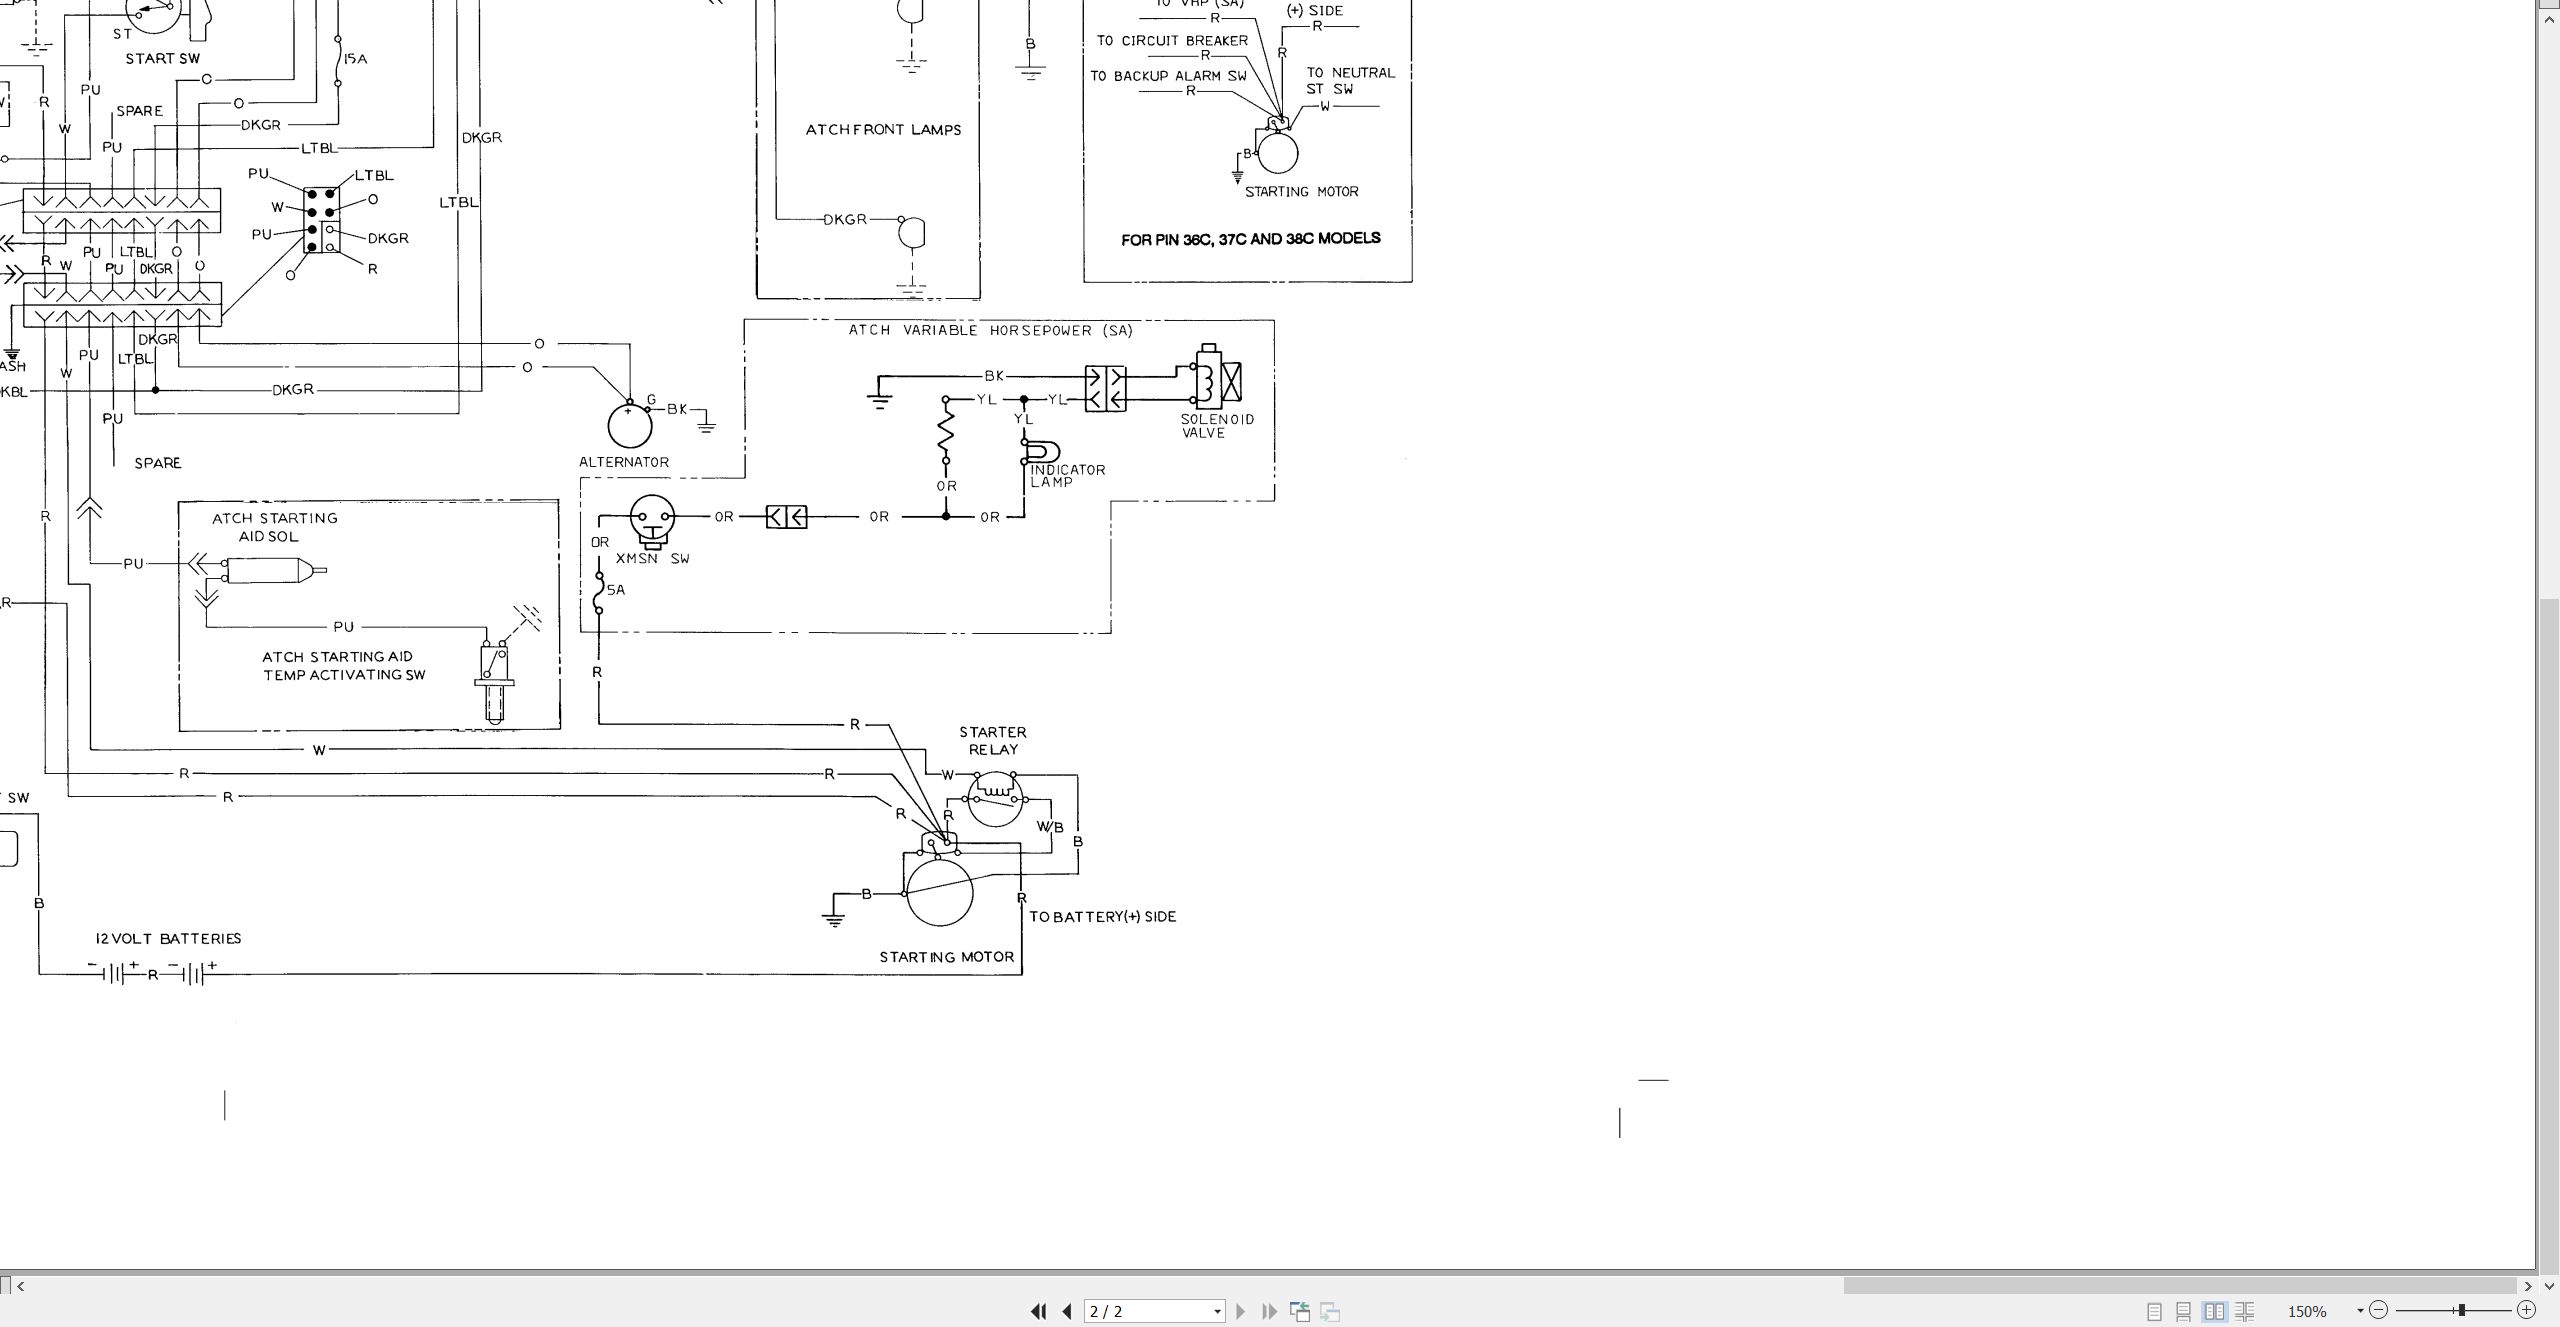Open the 150% zoom level dropdown

pyautogui.click(x=2360, y=1311)
